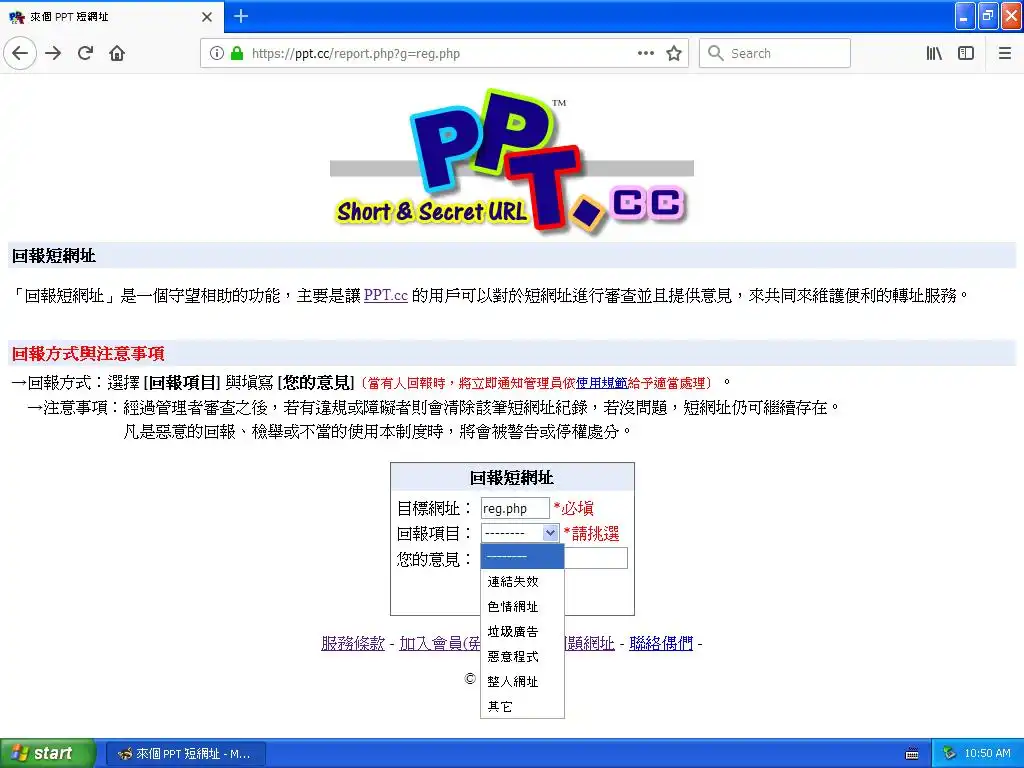The width and height of the screenshot is (1024, 768).
Task: Choose 其它 from the dropdown list
Action: [522, 706]
